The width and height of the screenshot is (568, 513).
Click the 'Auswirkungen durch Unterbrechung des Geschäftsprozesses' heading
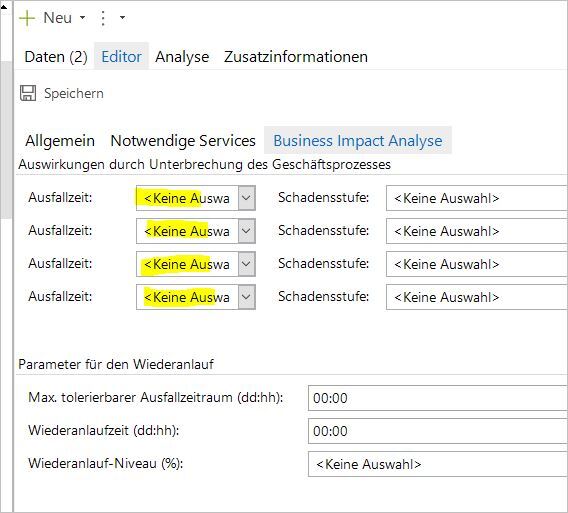[x=204, y=164]
